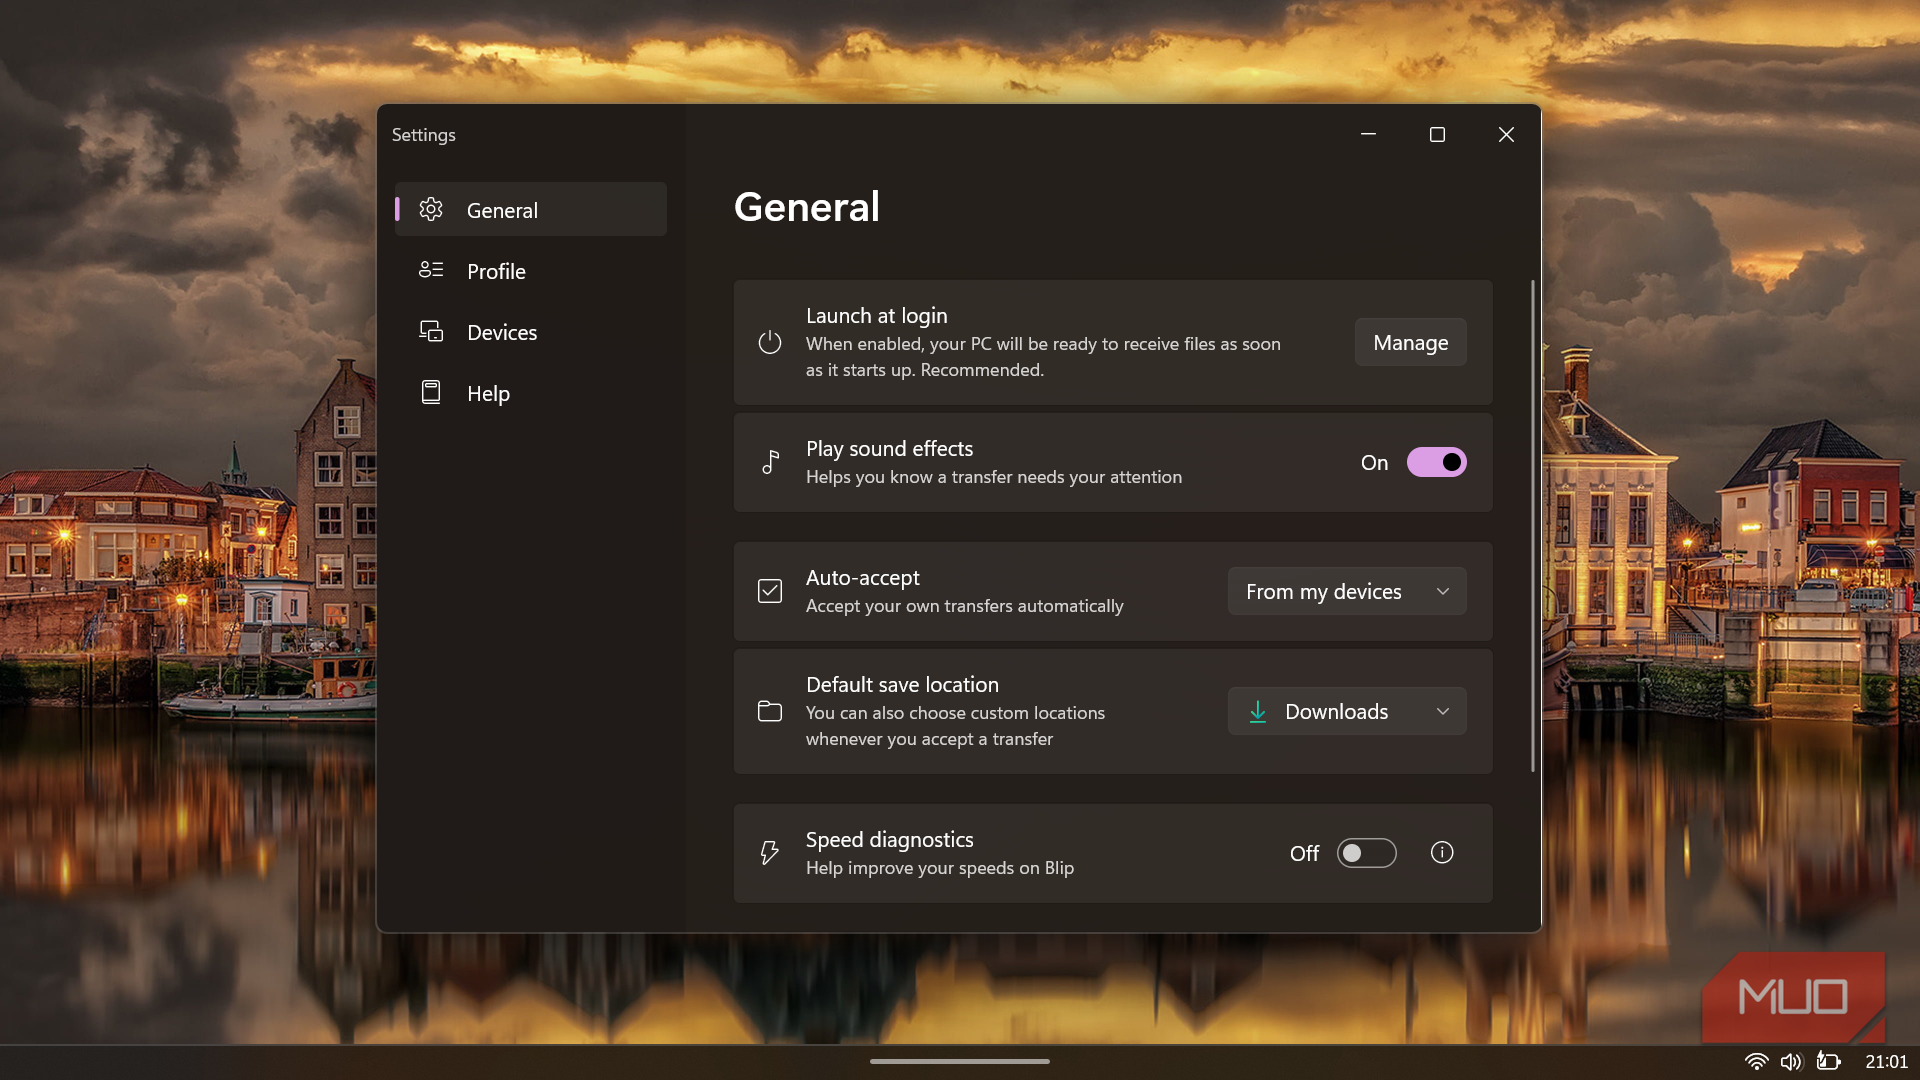Viewport: 1920px width, 1080px height.
Task: Click the 'Launch at login' title text
Action: [x=876, y=316]
